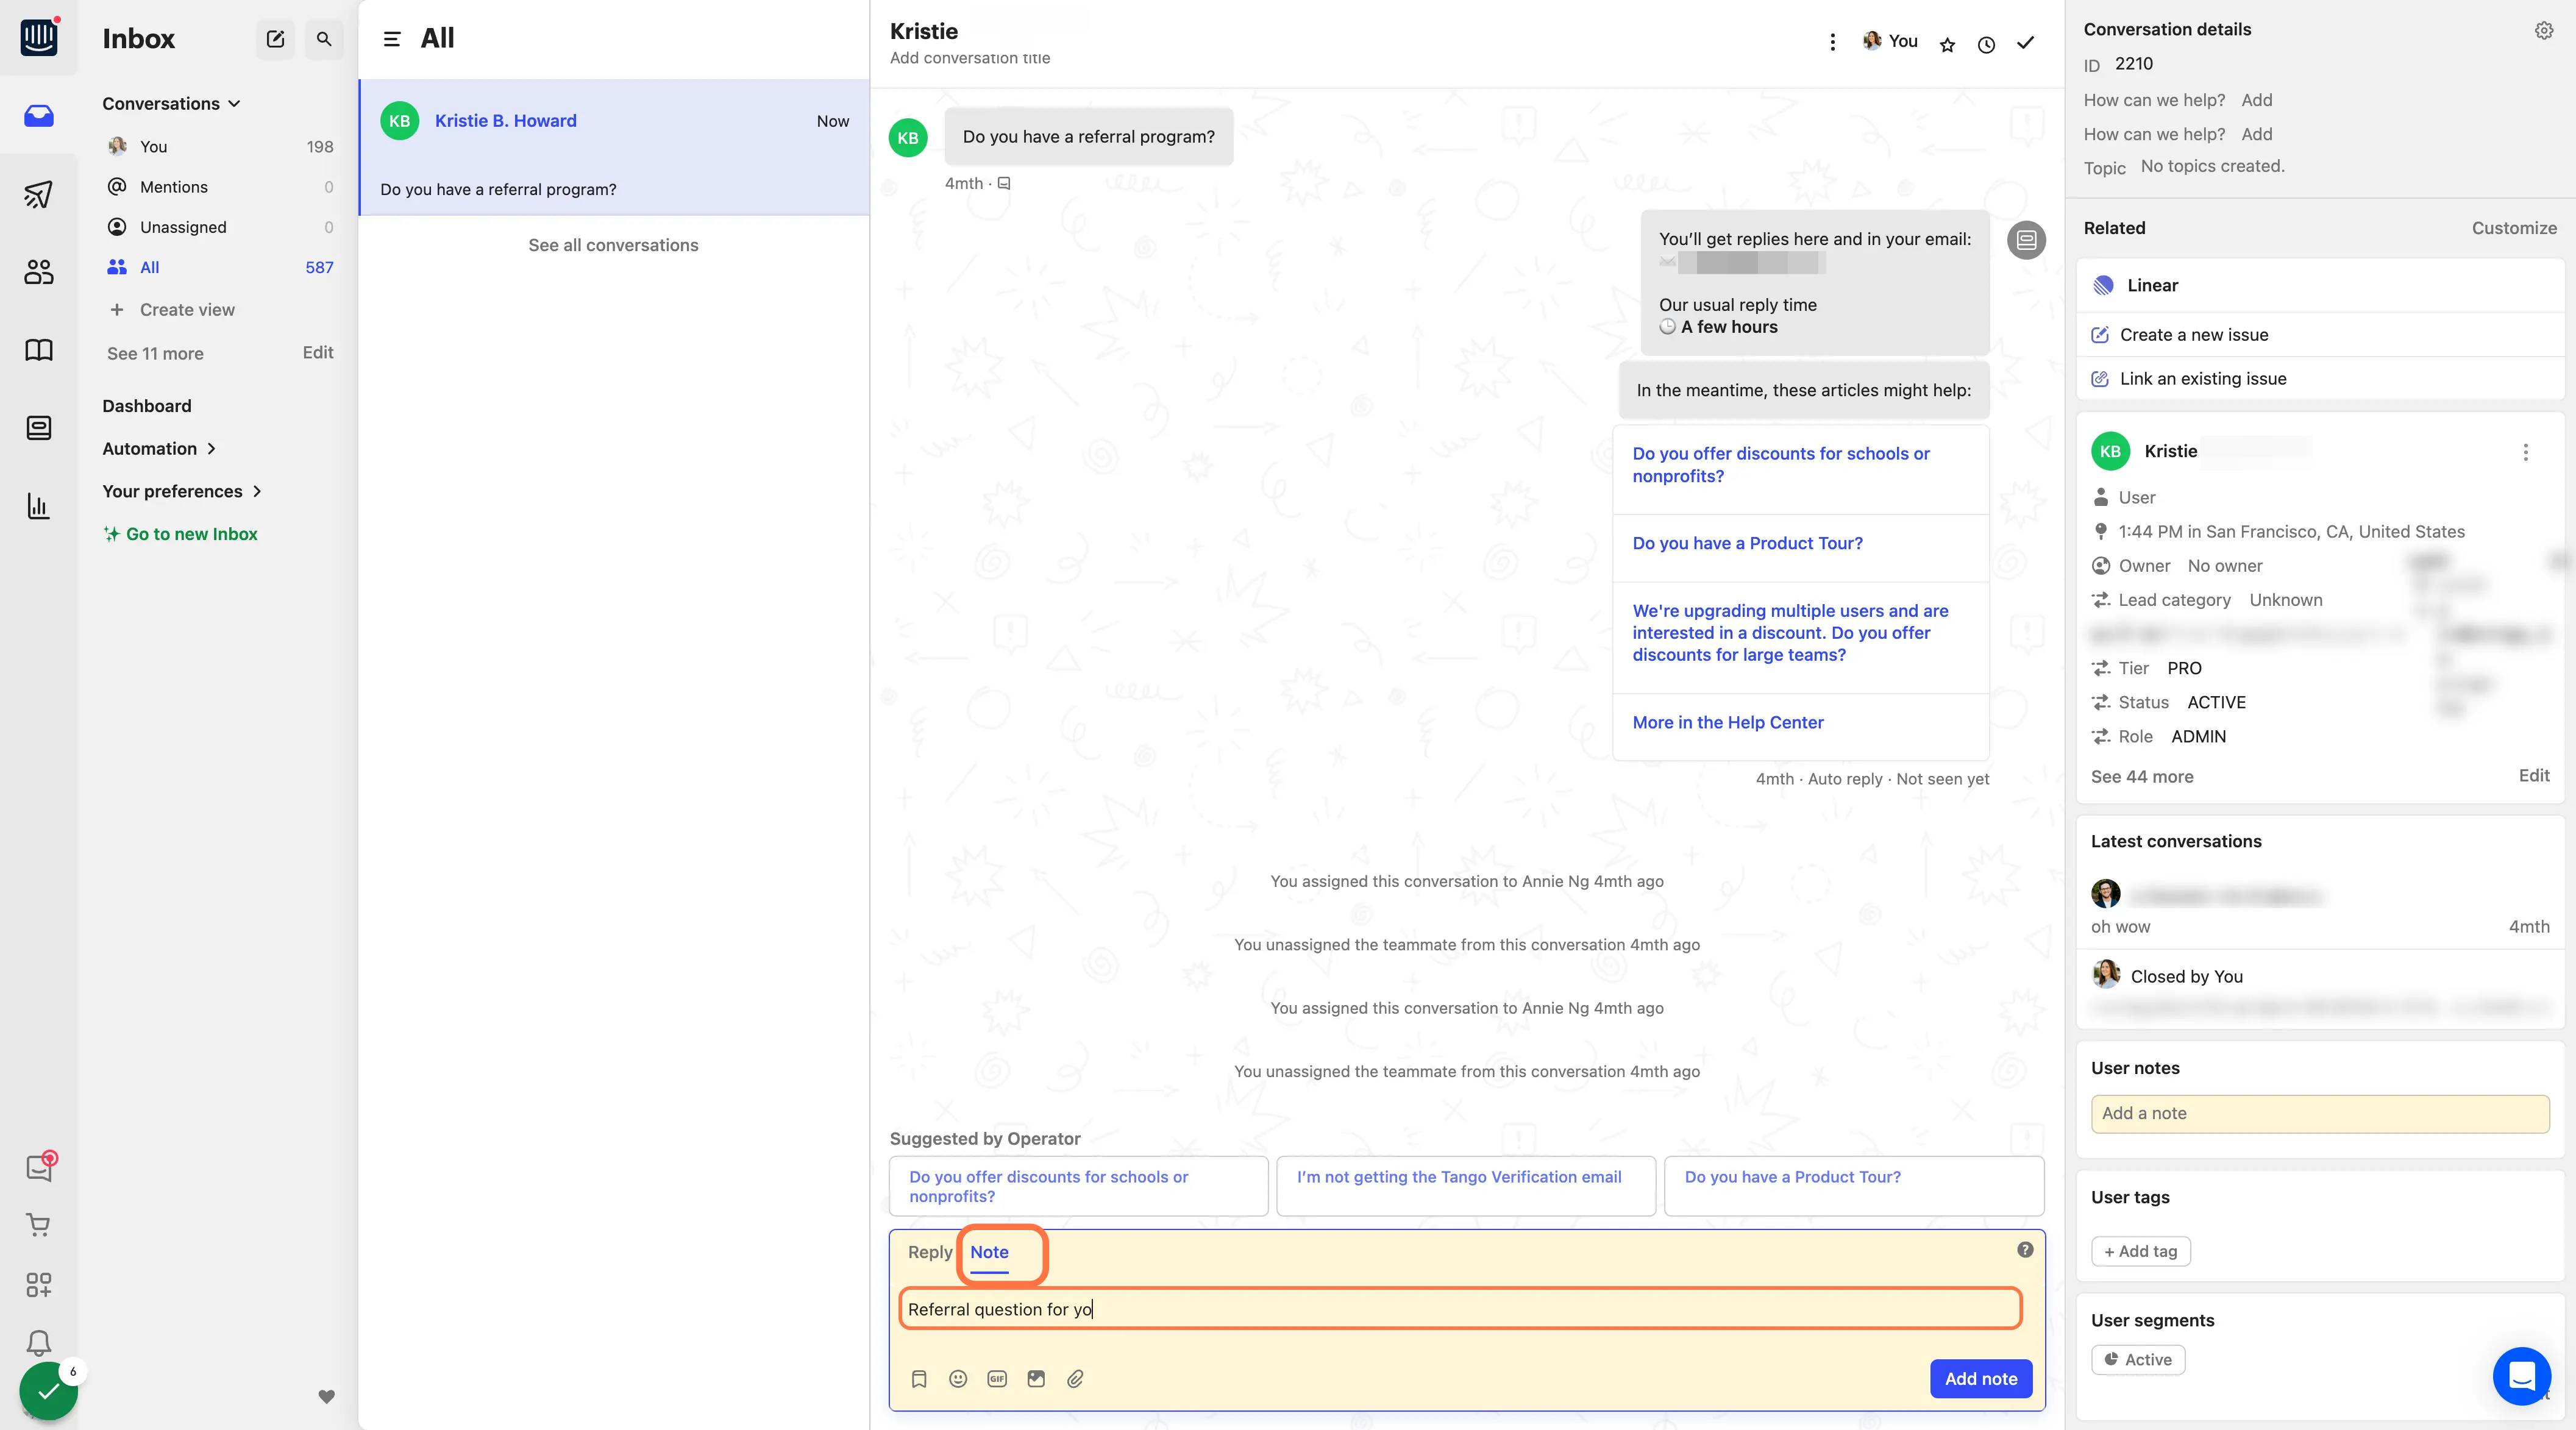Expand Your preferences section
The height and width of the screenshot is (1430, 2576).
click(182, 491)
